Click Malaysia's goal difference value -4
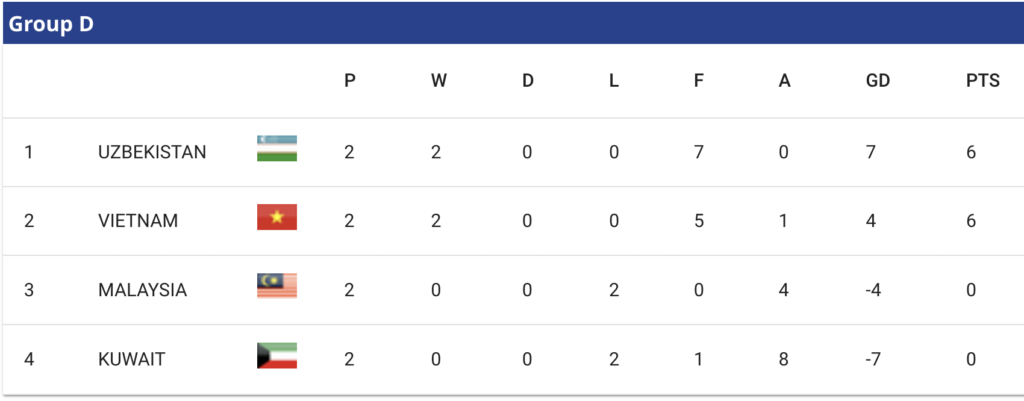Viewport: 1024px width, 401px height. tap(874, 290)
